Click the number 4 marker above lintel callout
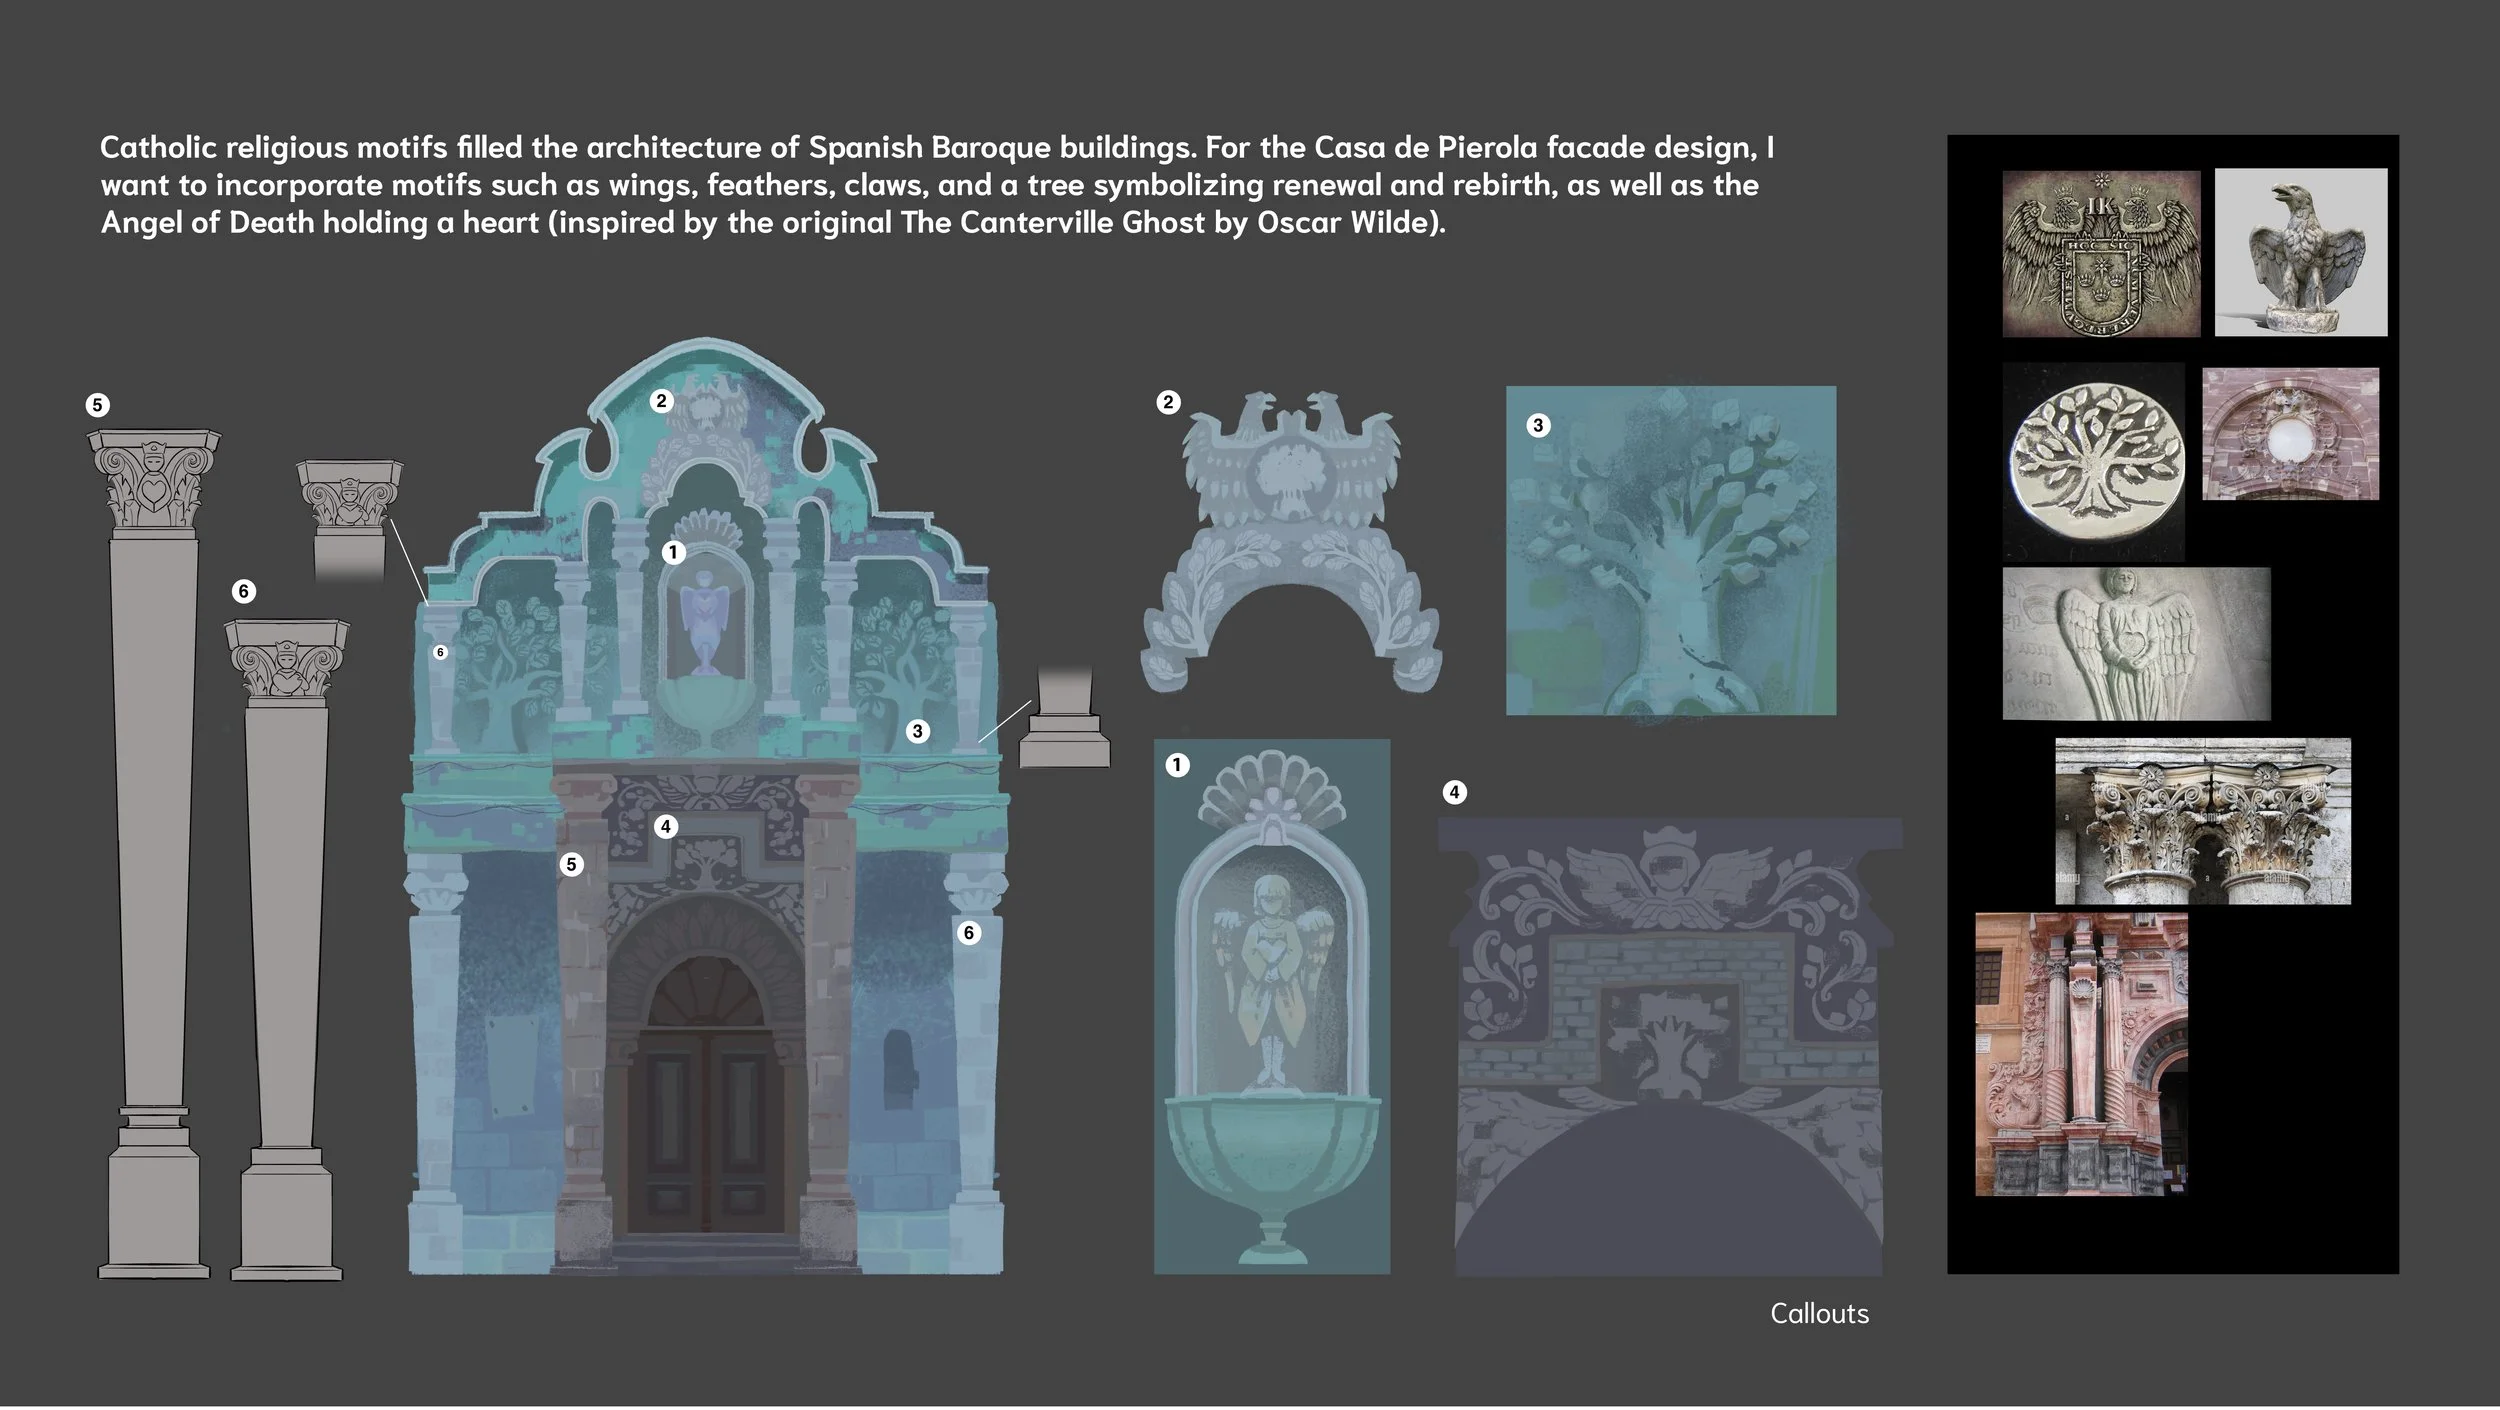The image size is (2500, 1410). 1454,793
